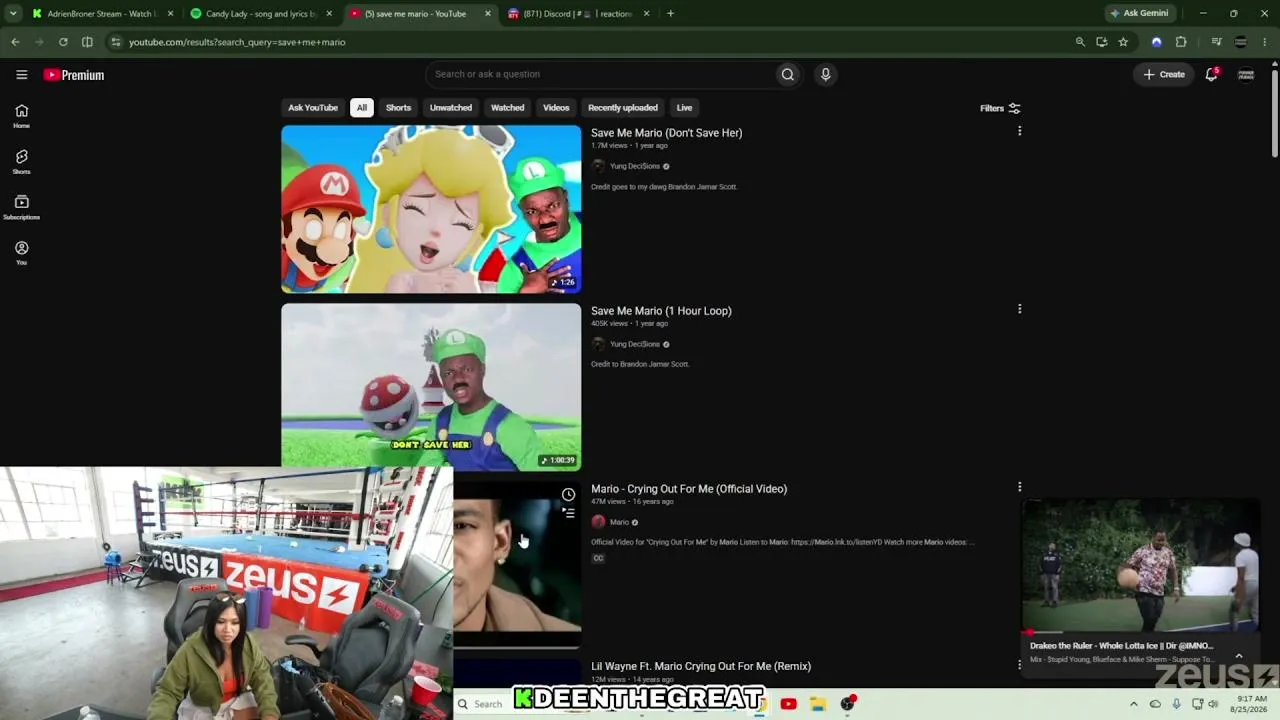1280x720 pixels.
Task: Click the YouTube search input field
Action: [600, 74]
